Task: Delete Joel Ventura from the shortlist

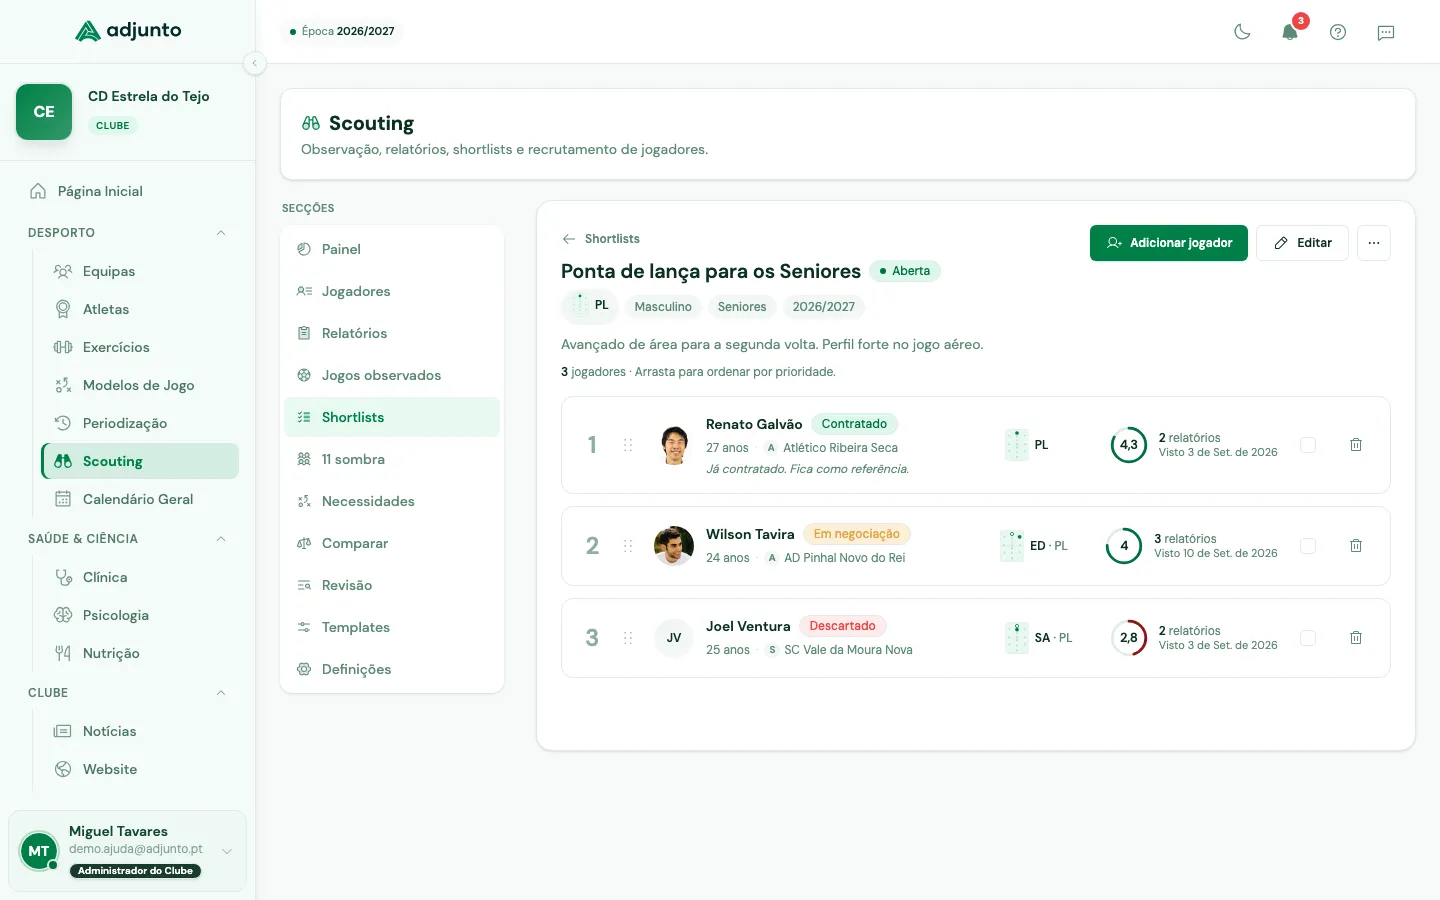Action: pos(1356,638)
